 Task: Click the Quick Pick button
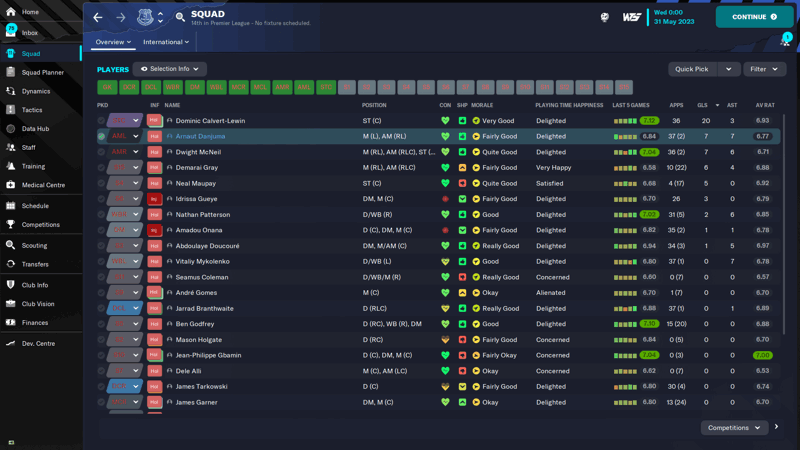pyautogui.click(x=692, y=69)
